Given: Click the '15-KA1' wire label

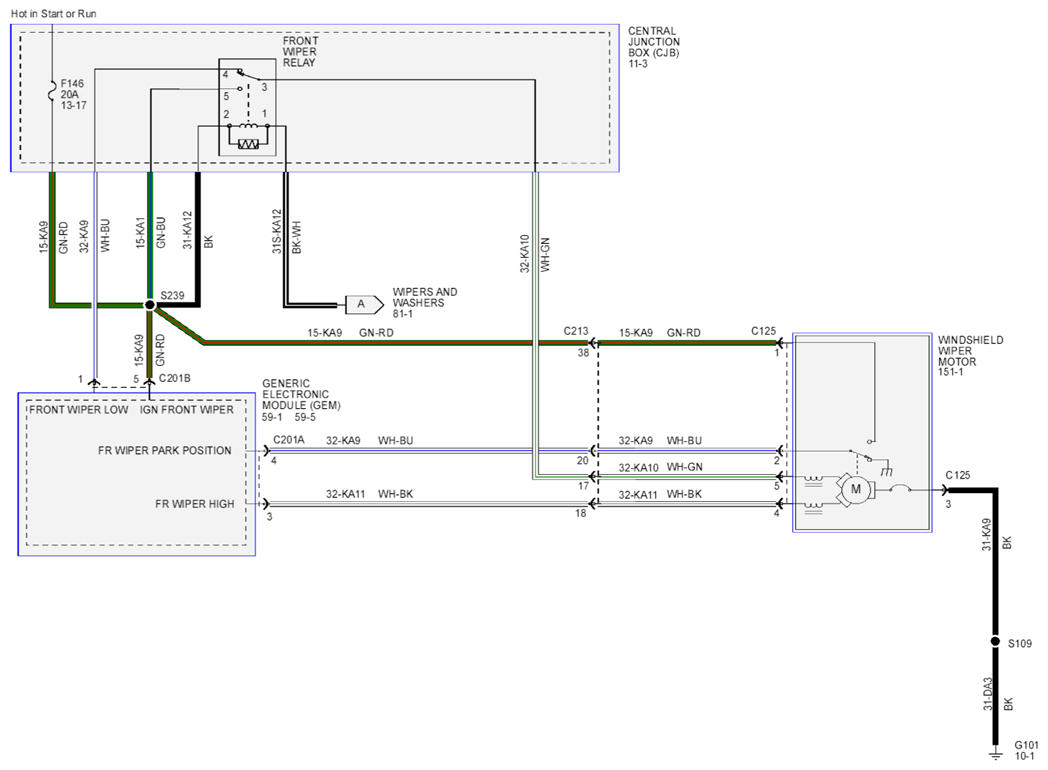Looking at the screenshot, I should coord(140,233).
